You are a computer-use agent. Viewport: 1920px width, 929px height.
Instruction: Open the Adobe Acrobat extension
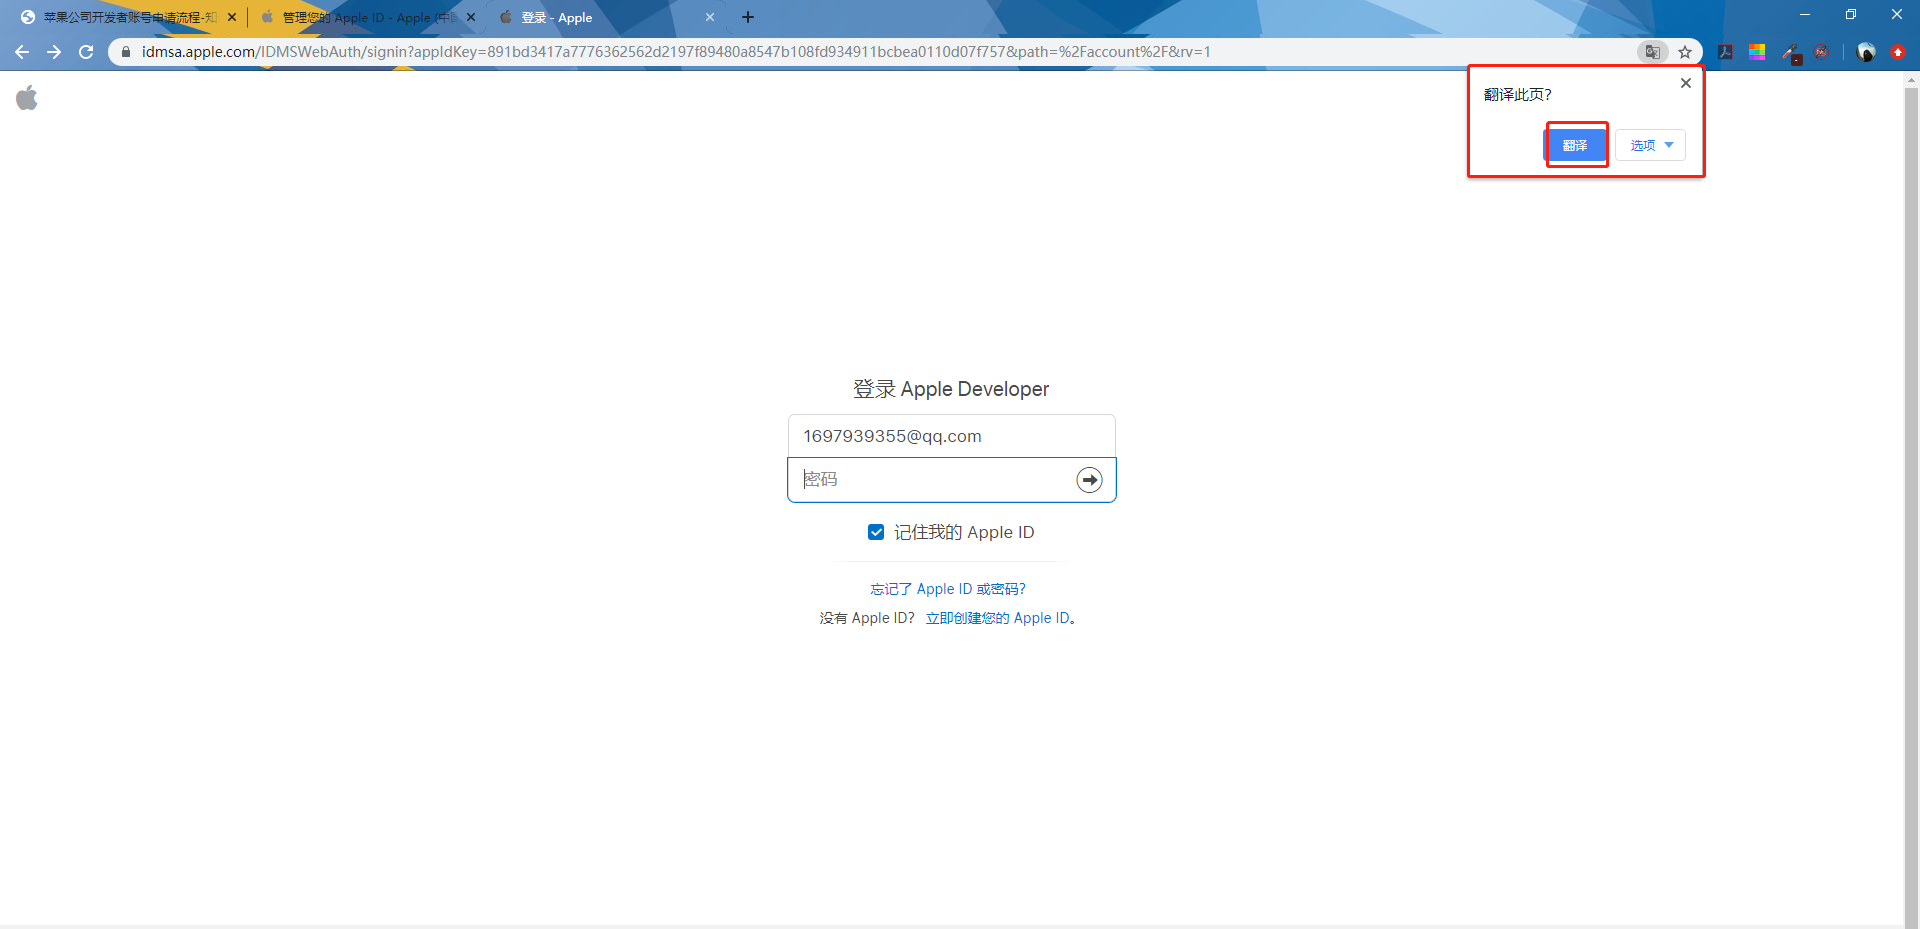1725,52
